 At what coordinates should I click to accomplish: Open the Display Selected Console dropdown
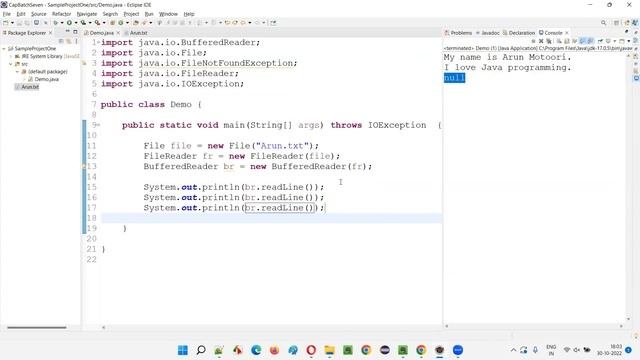(x=614, y=41)
